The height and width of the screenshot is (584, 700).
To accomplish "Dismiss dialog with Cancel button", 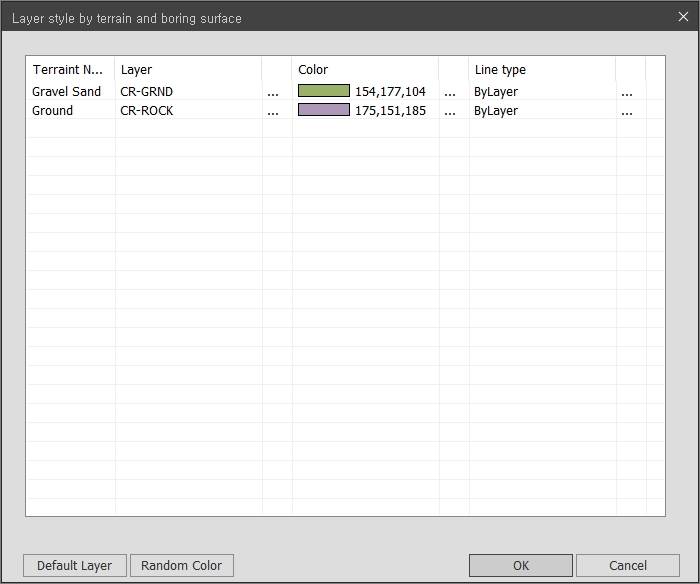I will click(x=628, y=565).
